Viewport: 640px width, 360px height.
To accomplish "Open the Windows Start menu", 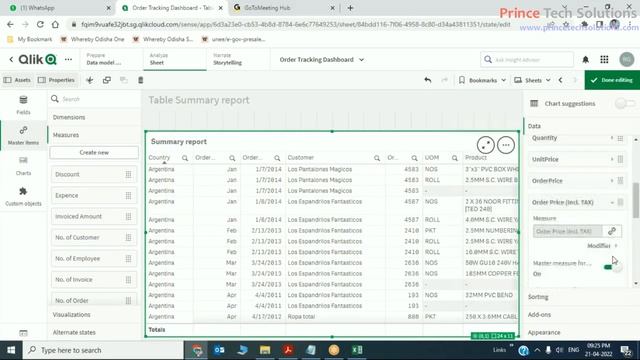I will (x=11, y=350).
